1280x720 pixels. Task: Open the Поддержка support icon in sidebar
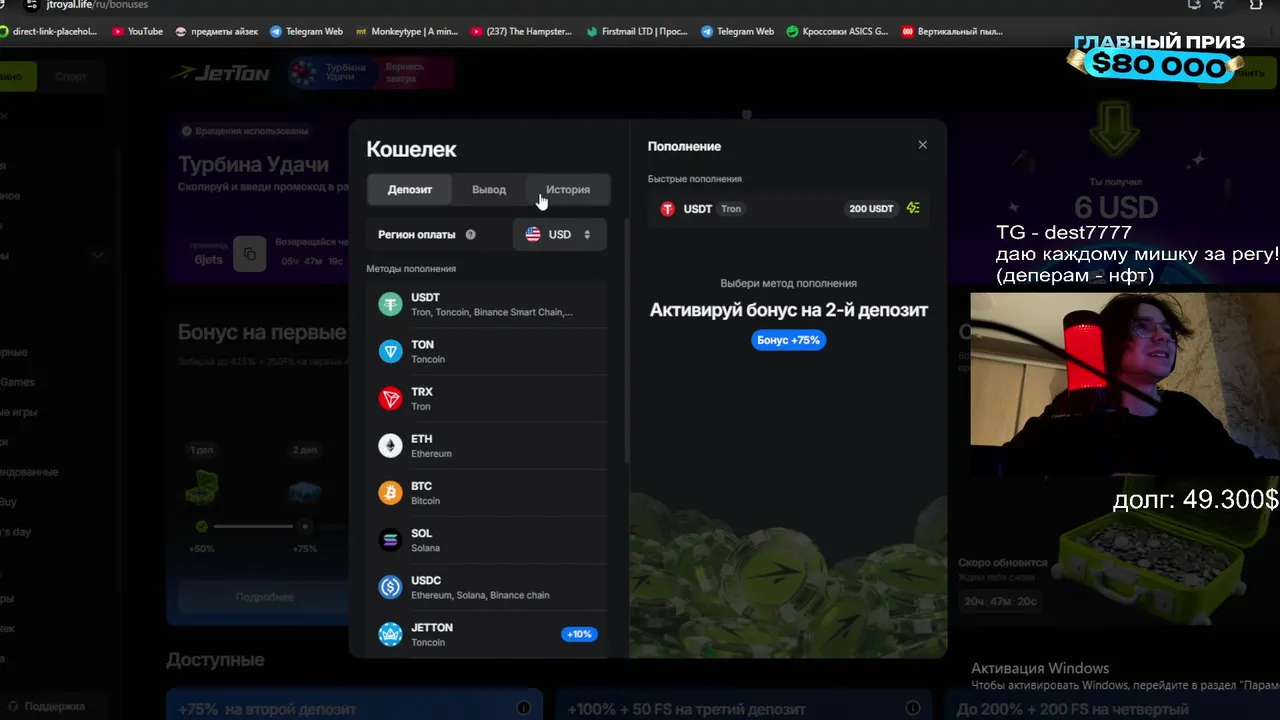click(11, 706)
